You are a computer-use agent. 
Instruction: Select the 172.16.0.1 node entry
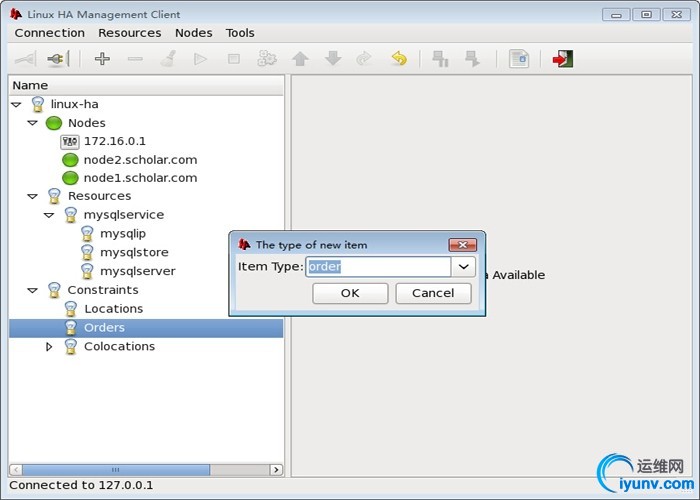click(x=115, y=142)
